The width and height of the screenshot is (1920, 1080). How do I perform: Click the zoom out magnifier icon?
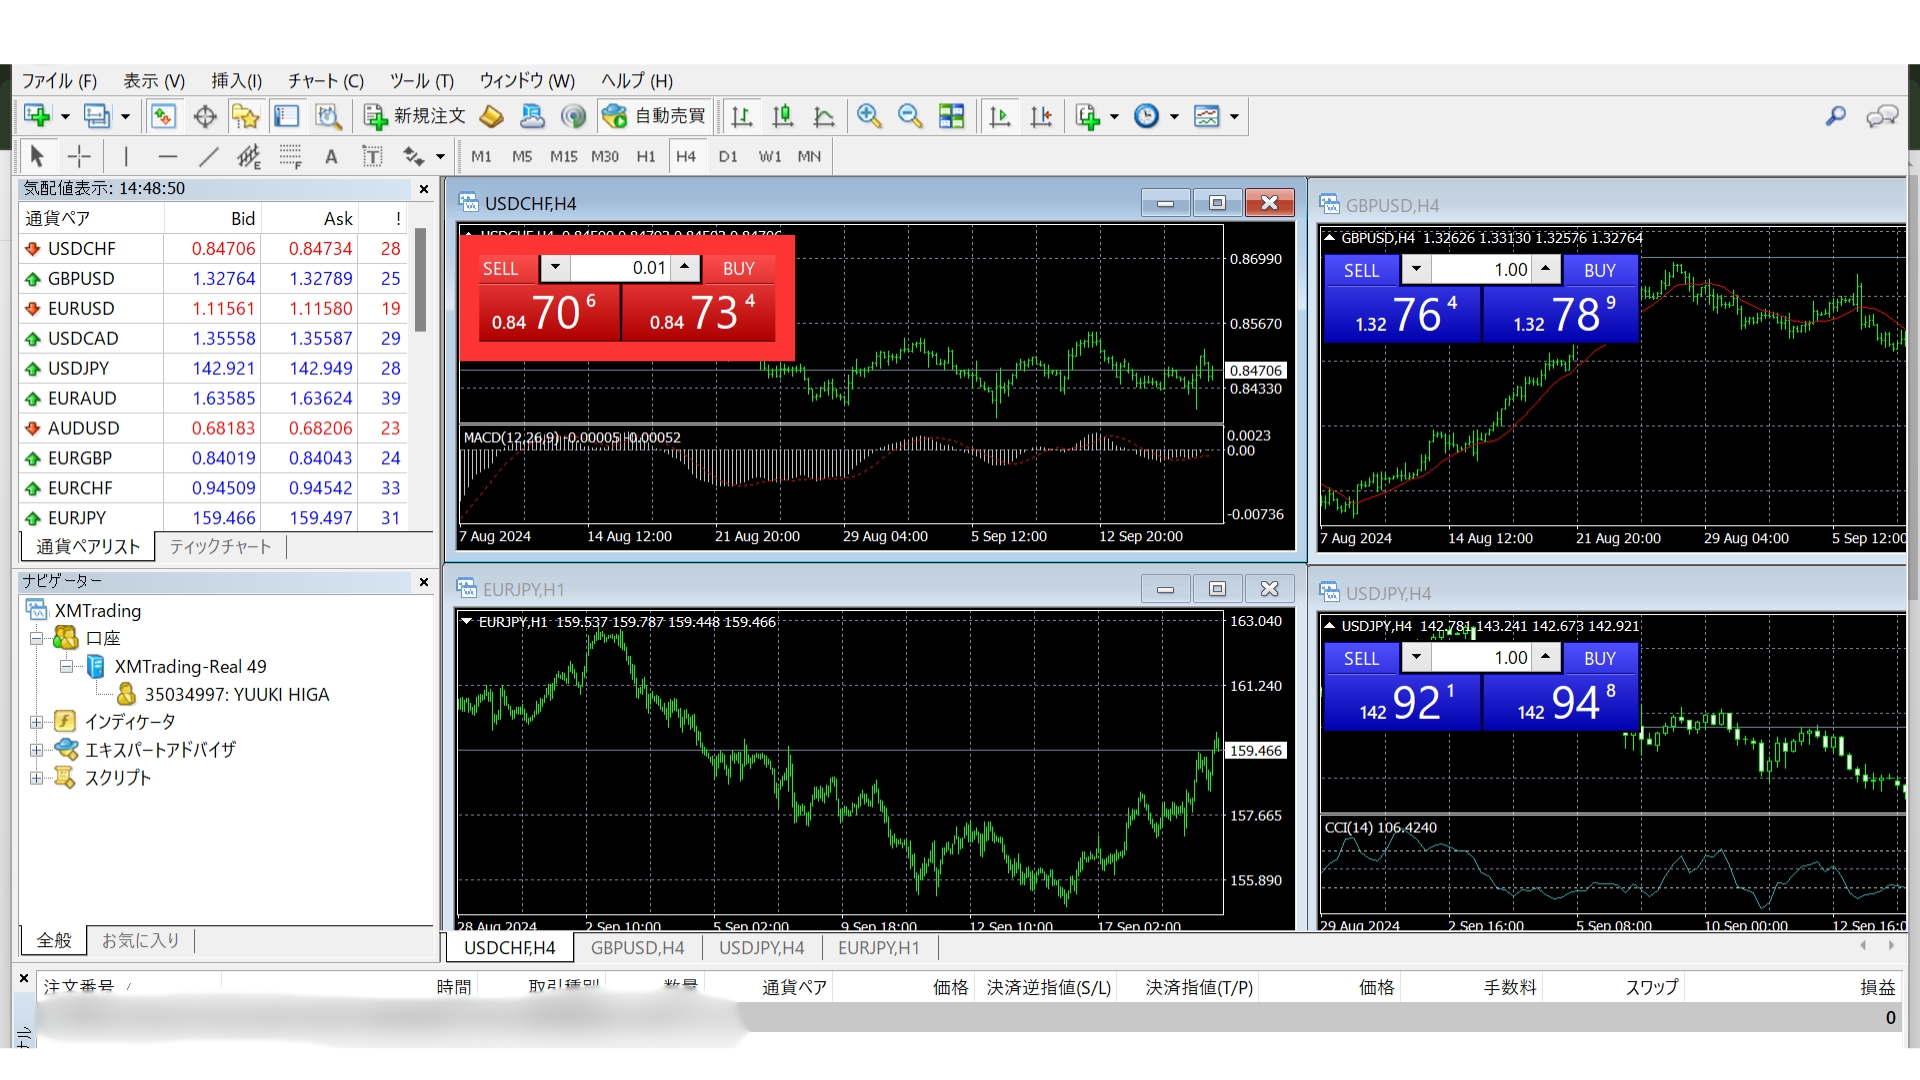point(909,117)
